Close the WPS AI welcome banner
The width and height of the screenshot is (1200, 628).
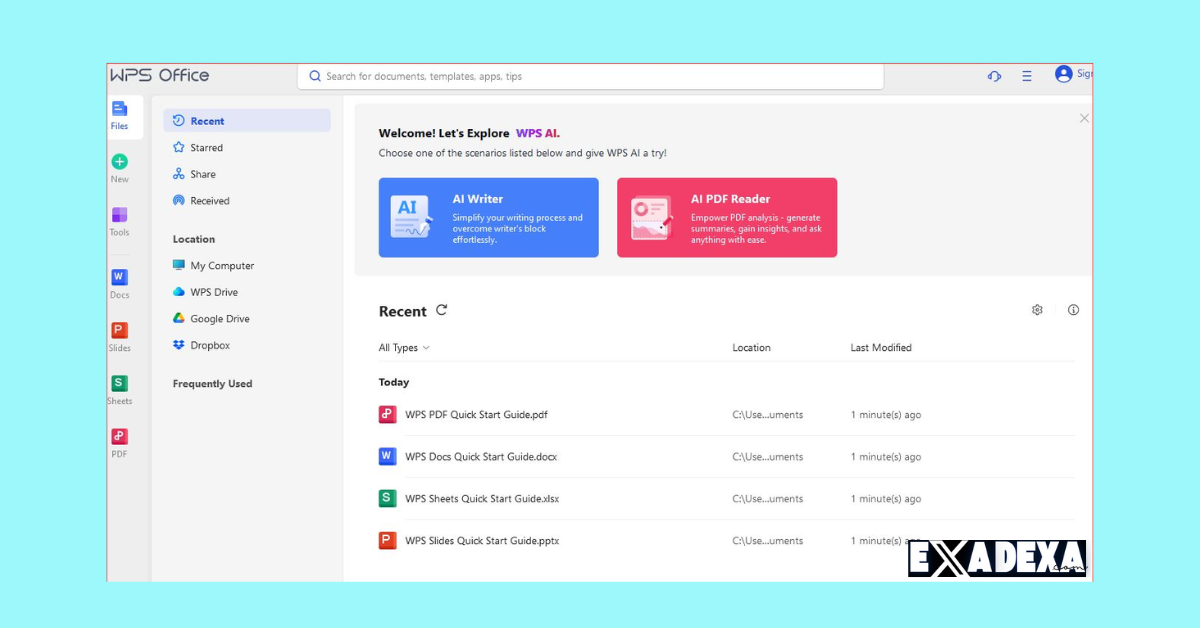(x=1084, y=118)
